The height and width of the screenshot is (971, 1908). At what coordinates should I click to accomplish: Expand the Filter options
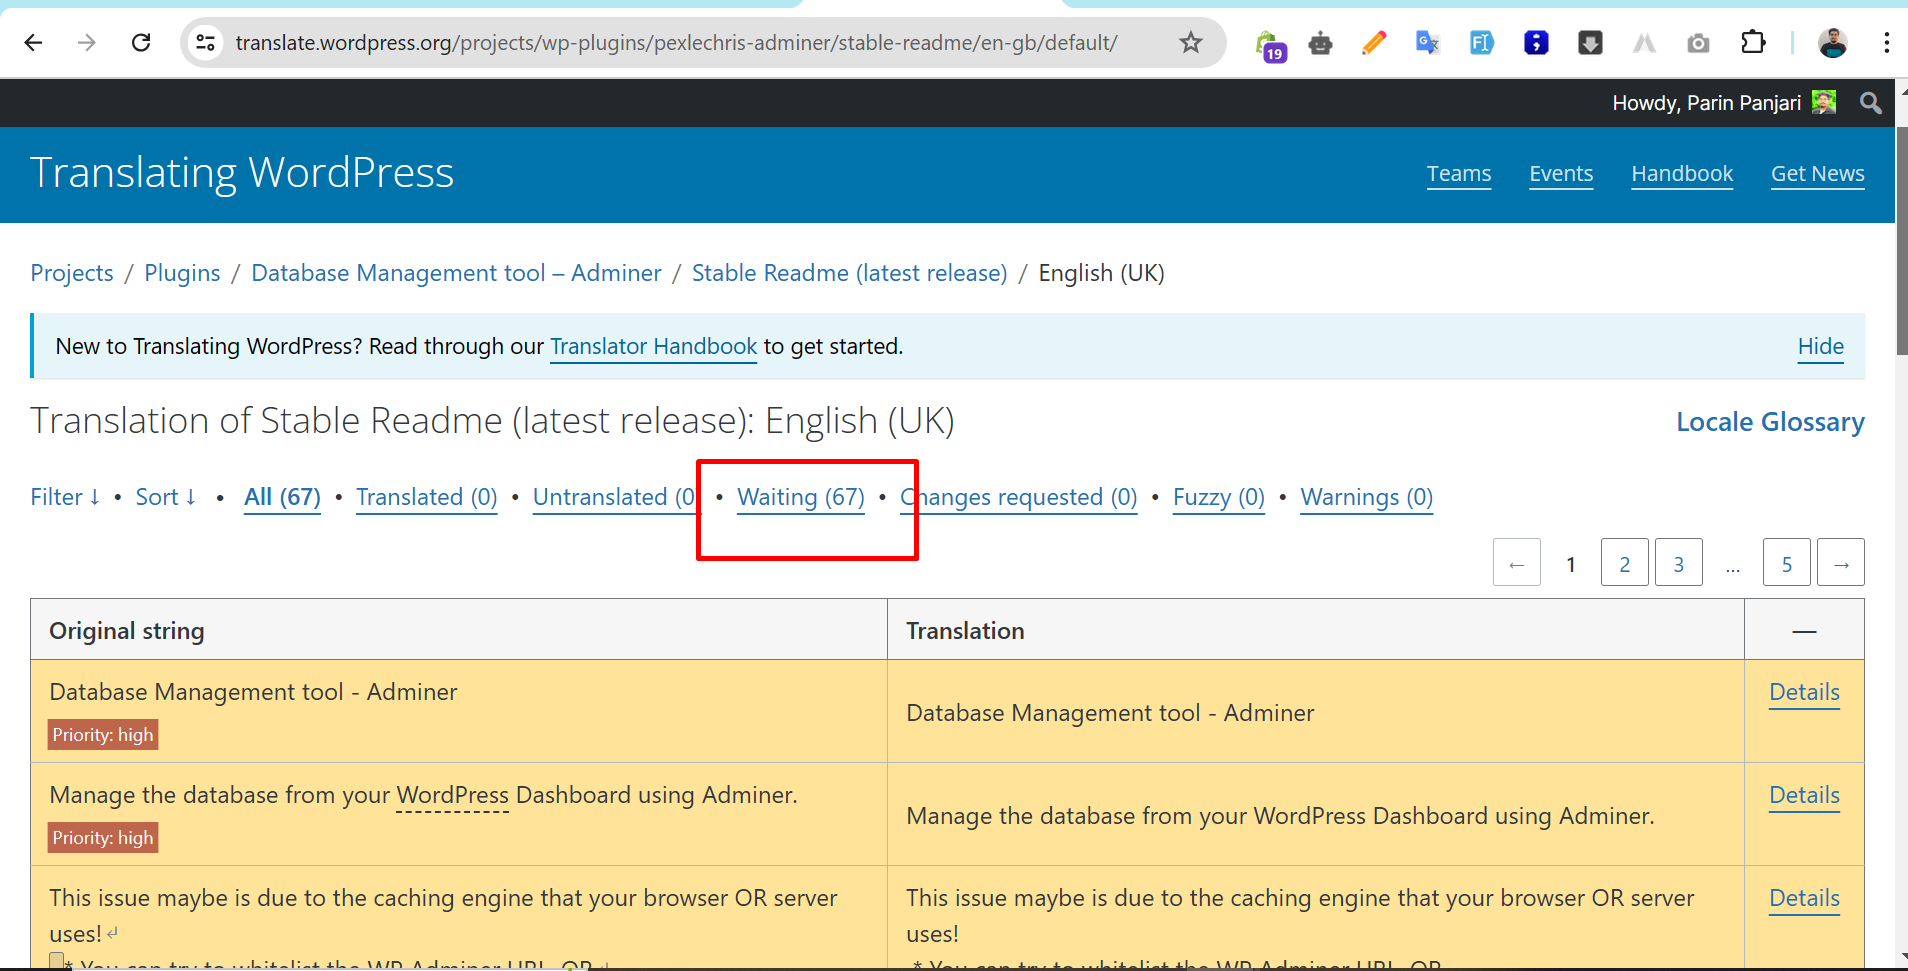(65, 497)
